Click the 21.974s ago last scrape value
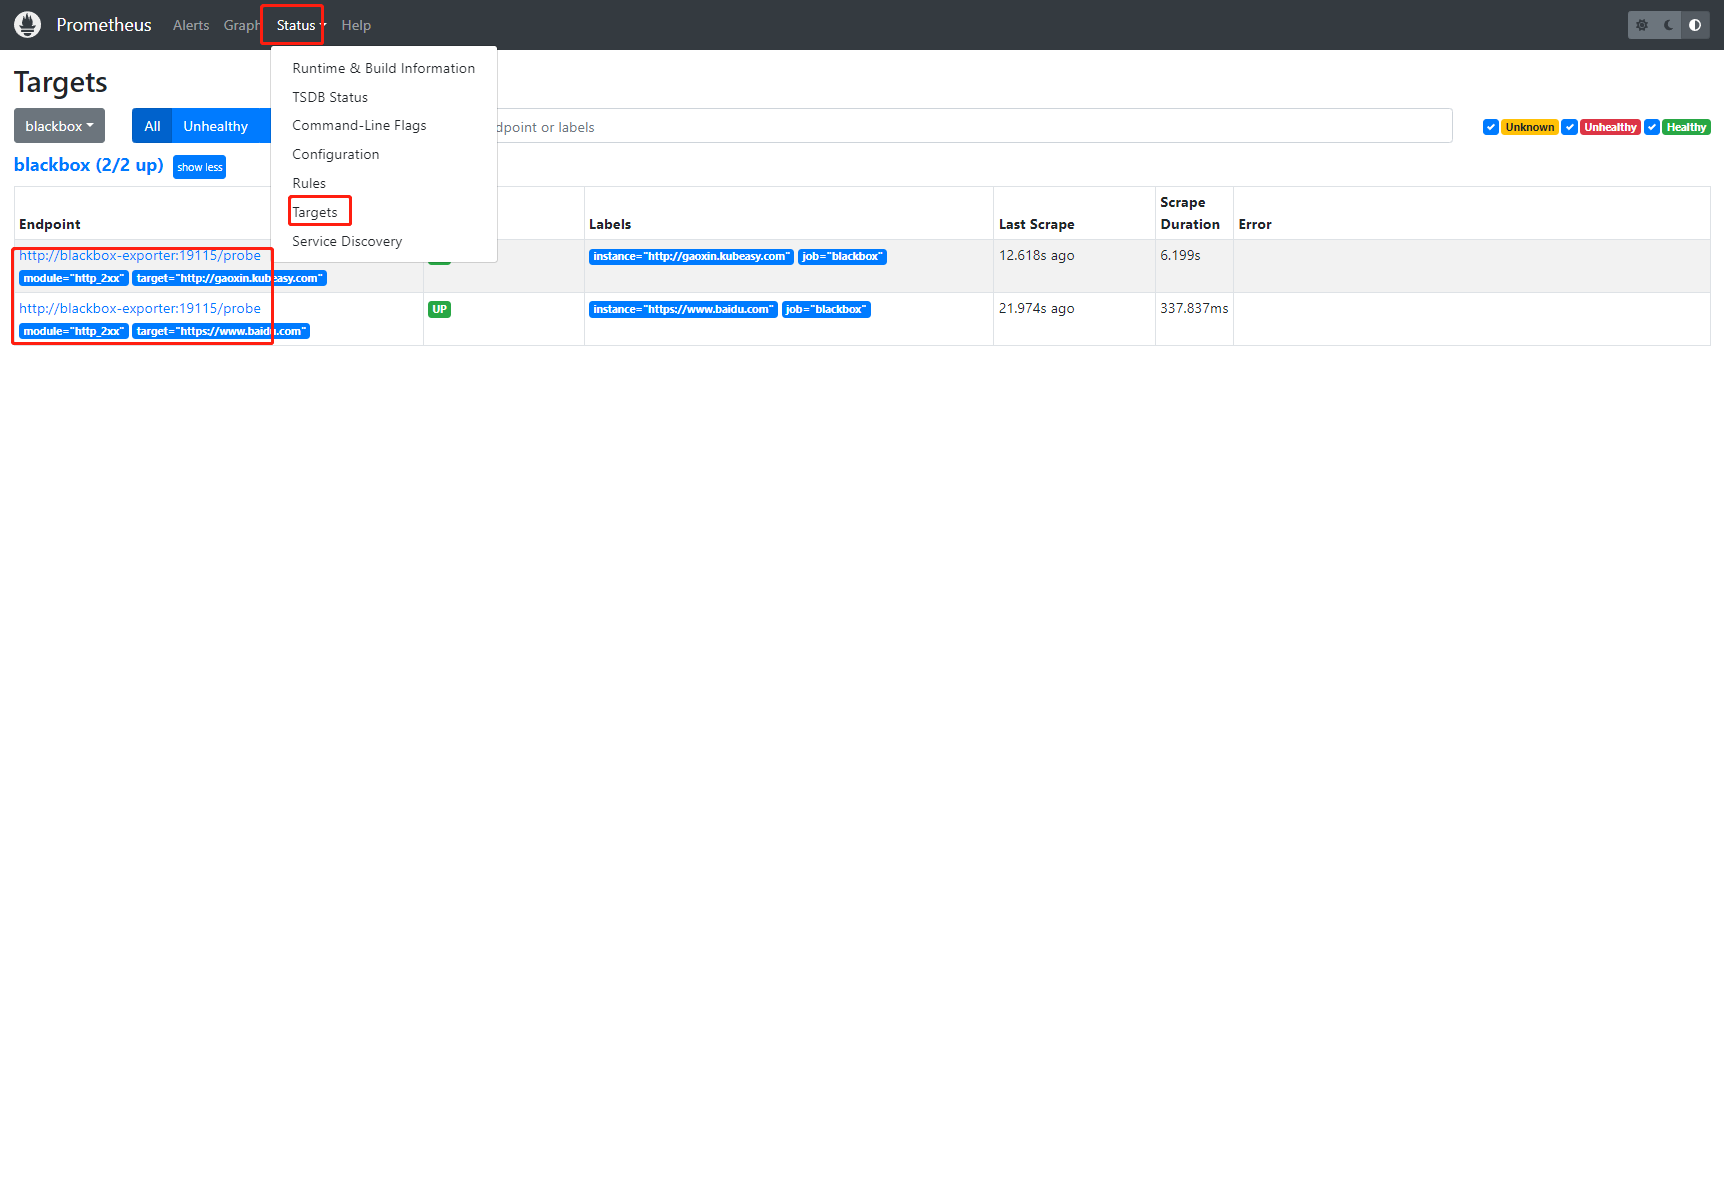Viewport: 1724px width, 1195px height. (1037, 308)
